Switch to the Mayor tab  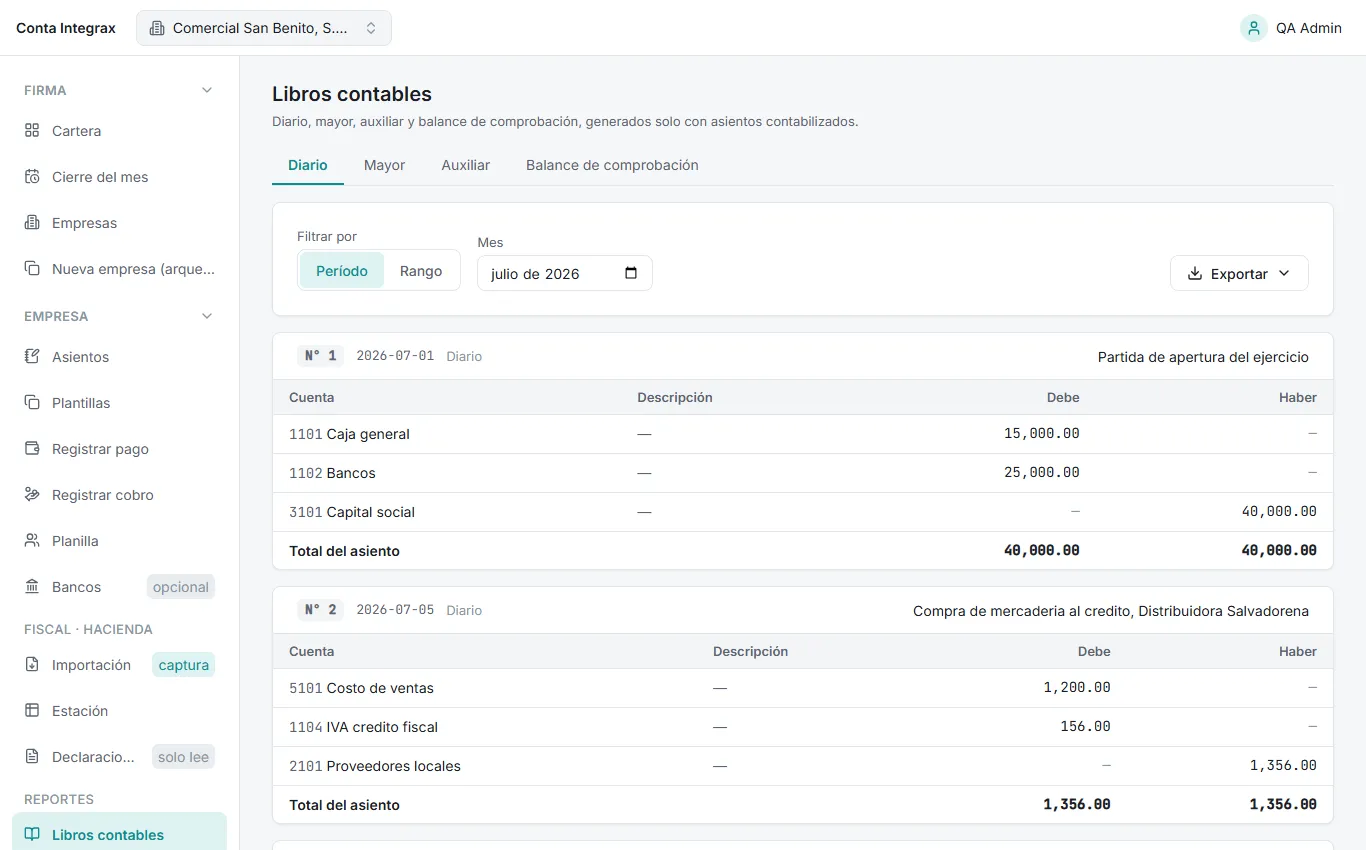pos(384,165)
